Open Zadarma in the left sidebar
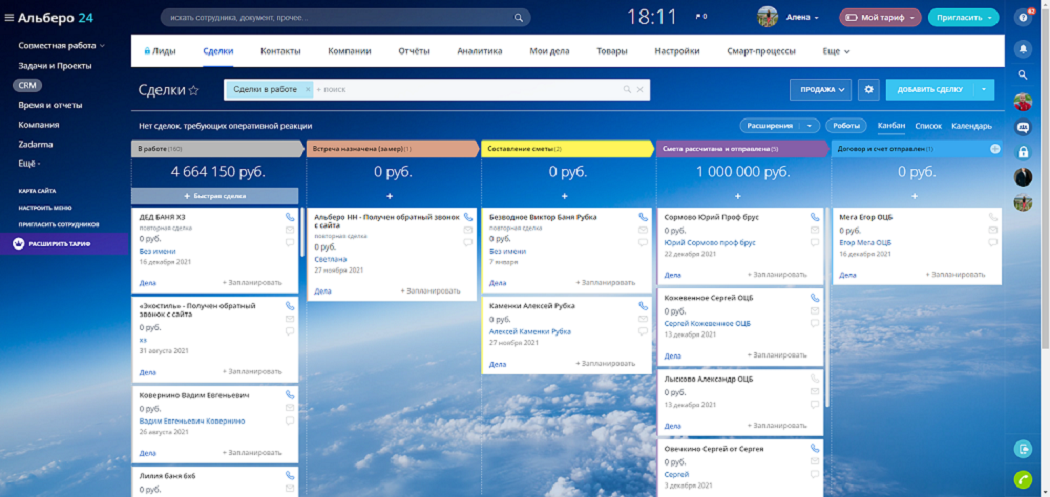1050x497 pixels. click(x=35, y=144)
